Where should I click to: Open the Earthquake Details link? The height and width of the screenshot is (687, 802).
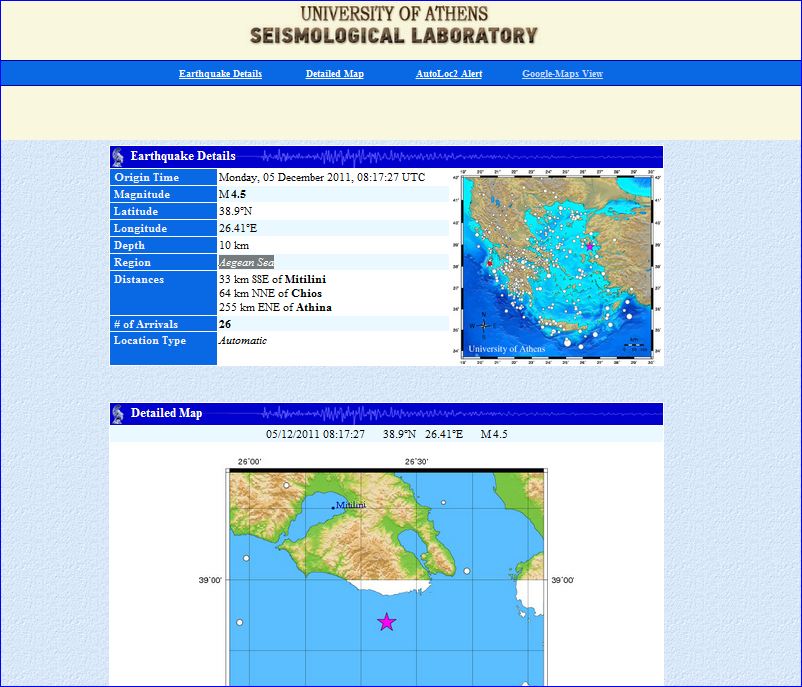coord(220,74)
